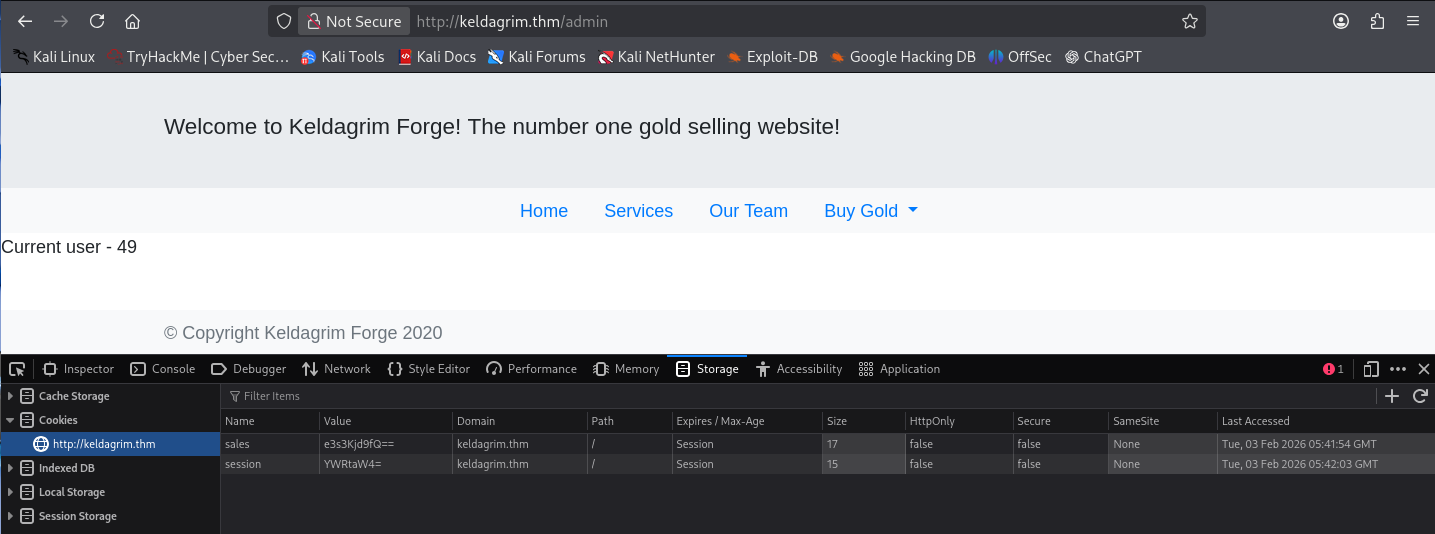This screenshot has height=534, width=1435.
Task: Open the extensions puzzle icon
Action: 1377,21
